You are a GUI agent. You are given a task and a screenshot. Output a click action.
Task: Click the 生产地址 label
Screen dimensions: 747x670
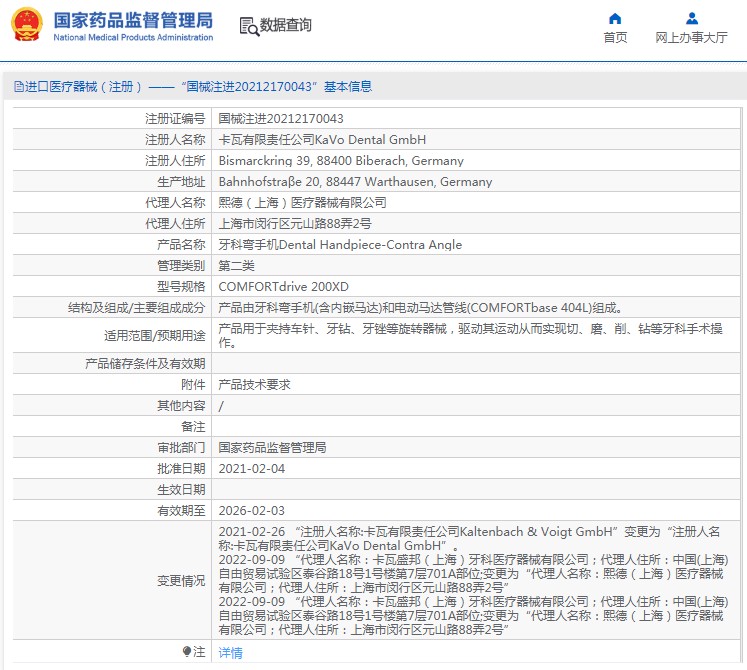[x=181, y=182]
